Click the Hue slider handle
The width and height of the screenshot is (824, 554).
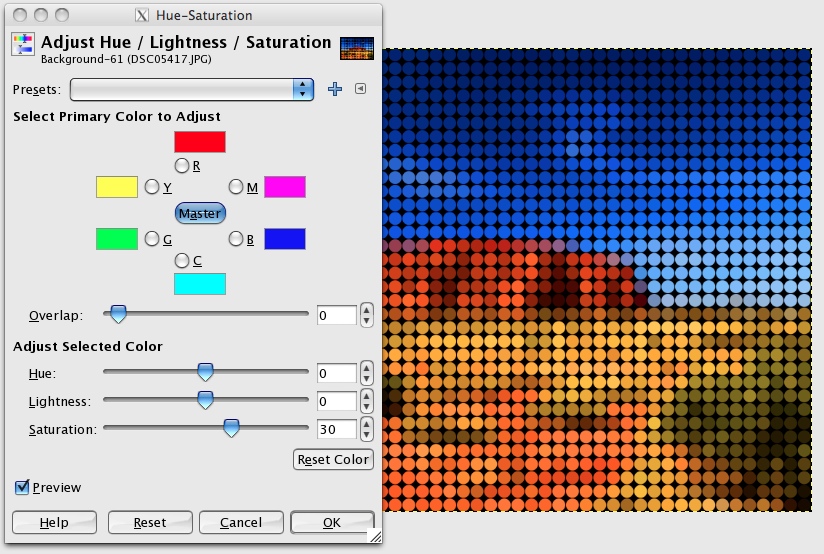click(205, 372)
